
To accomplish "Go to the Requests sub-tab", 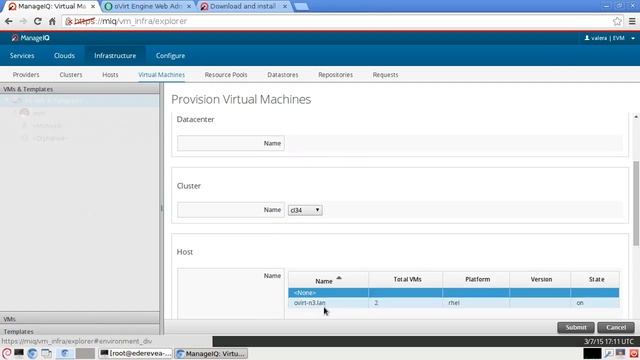I will click(x=385, y=75).
